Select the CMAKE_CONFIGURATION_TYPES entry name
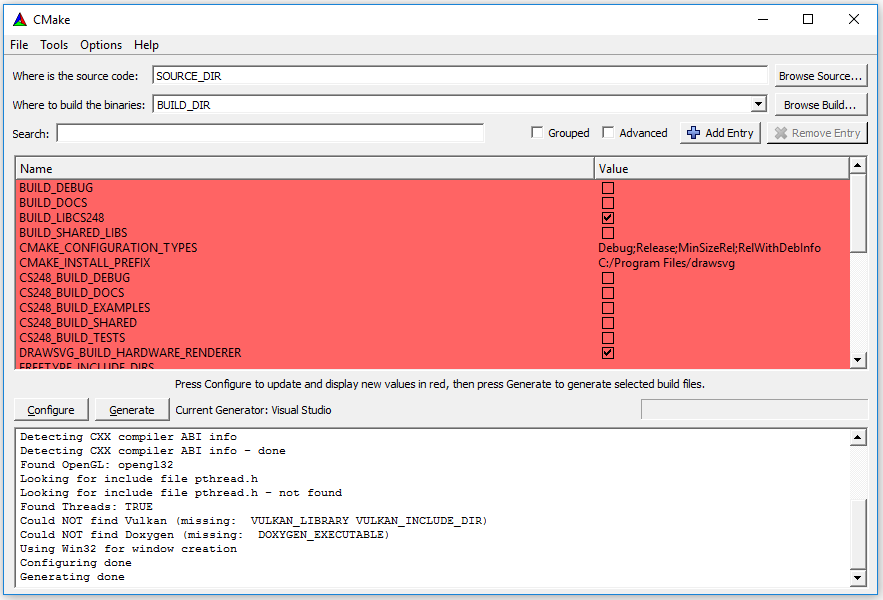This screenshot has width=883, height=600. [x=108, y=248]
